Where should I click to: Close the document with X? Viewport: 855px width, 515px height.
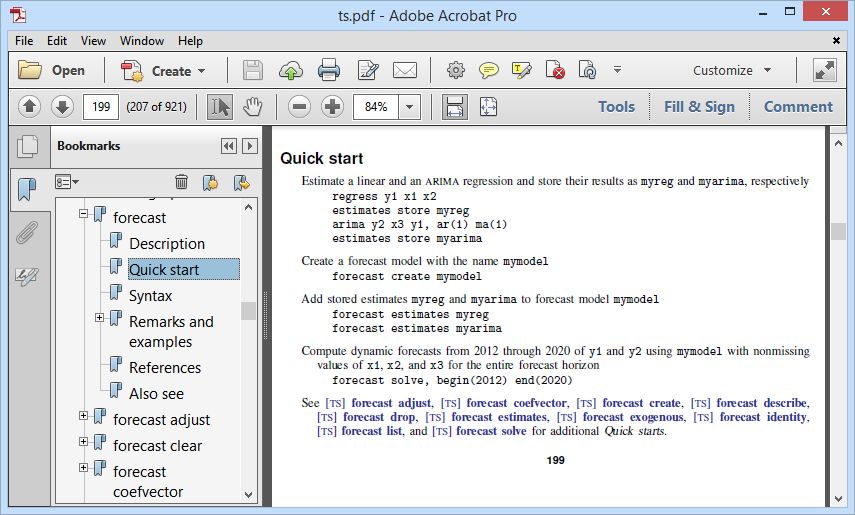836,40
